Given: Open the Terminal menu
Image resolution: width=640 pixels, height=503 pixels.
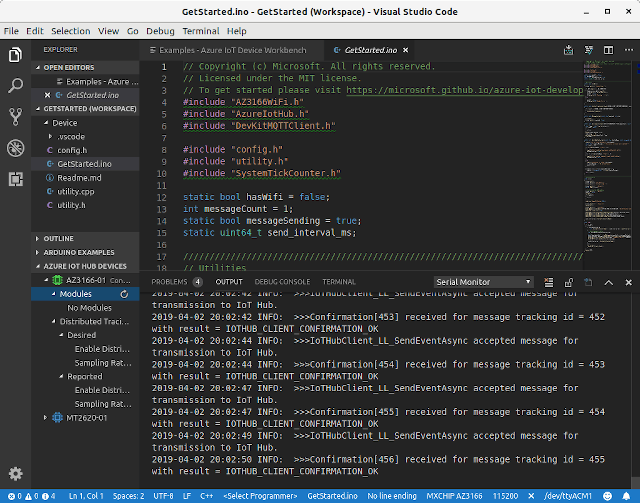Looking at the screenshot, I should click(201, 31).
